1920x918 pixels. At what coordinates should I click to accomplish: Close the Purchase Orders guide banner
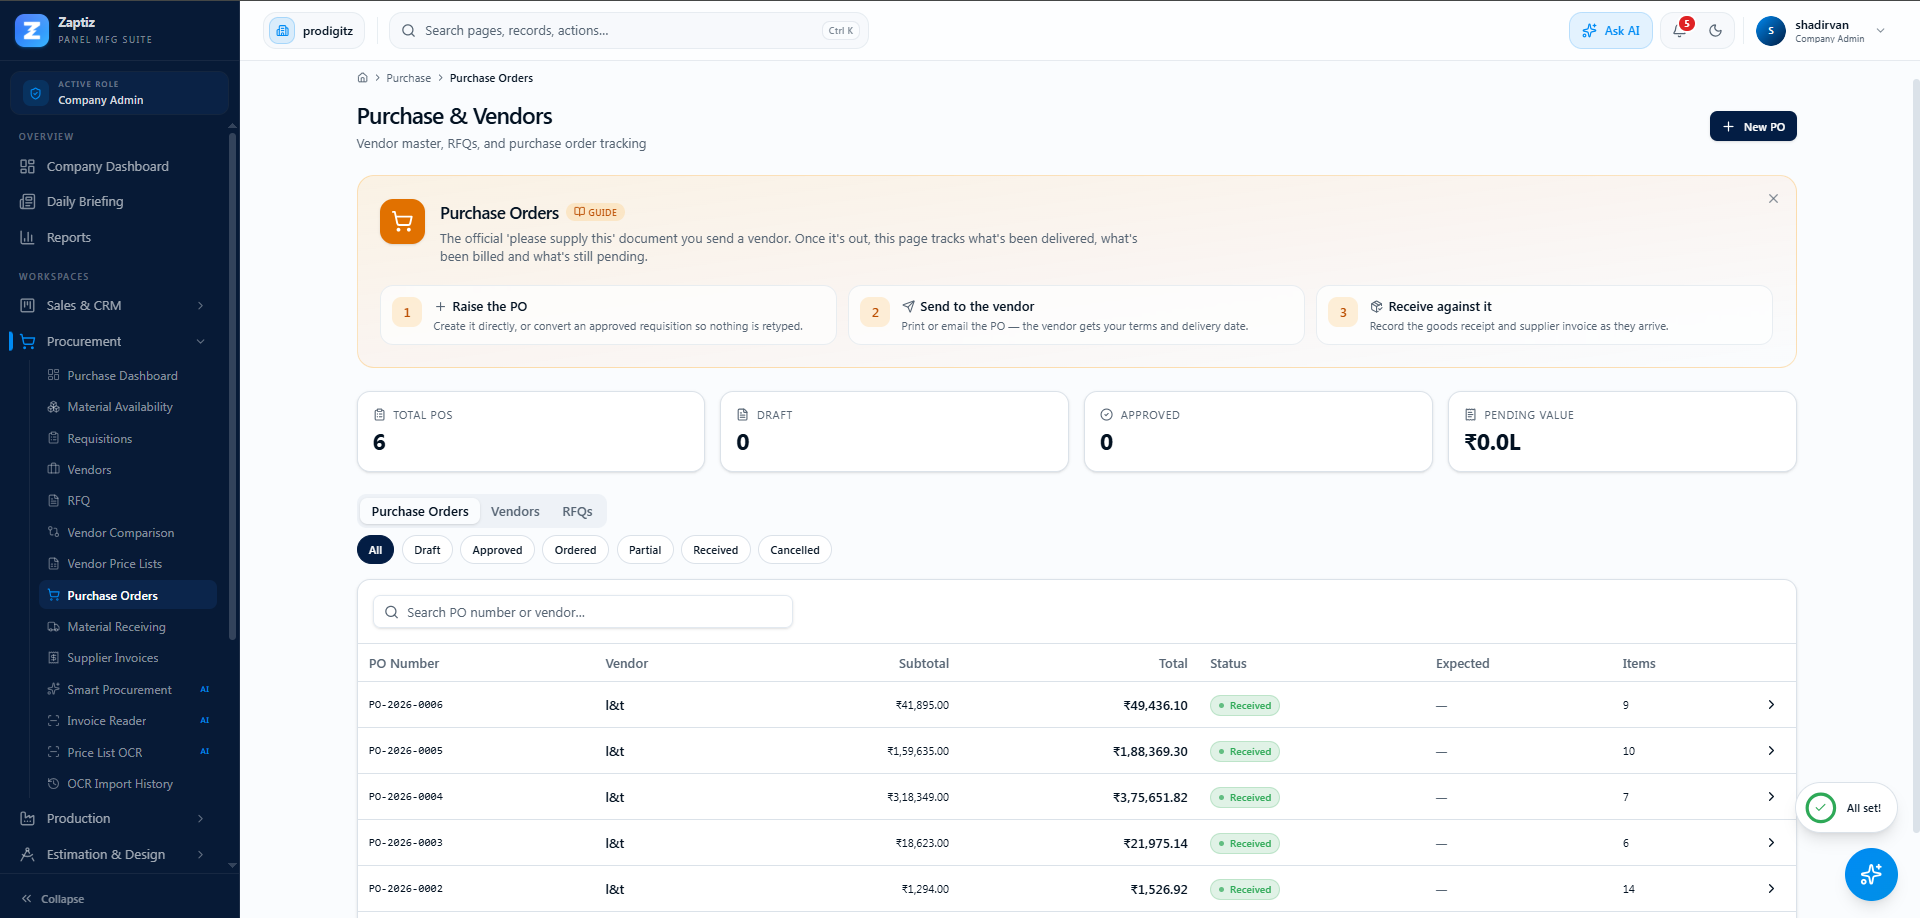[1773, 199]
